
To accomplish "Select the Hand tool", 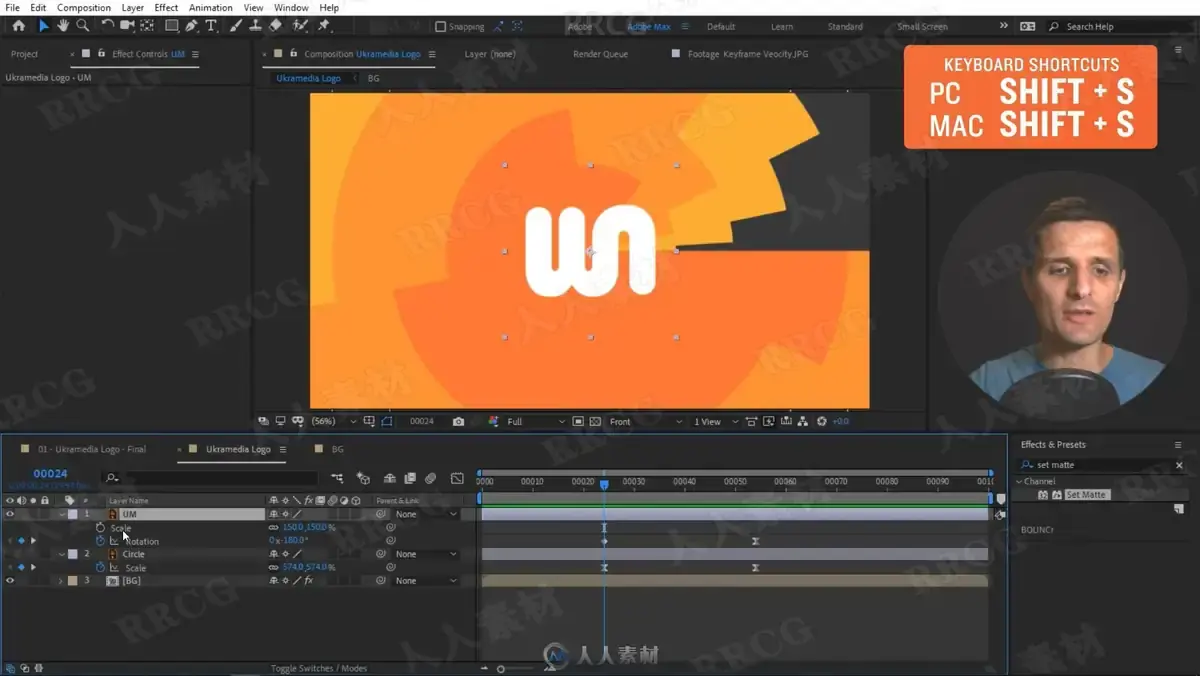I will pos(63,26).
